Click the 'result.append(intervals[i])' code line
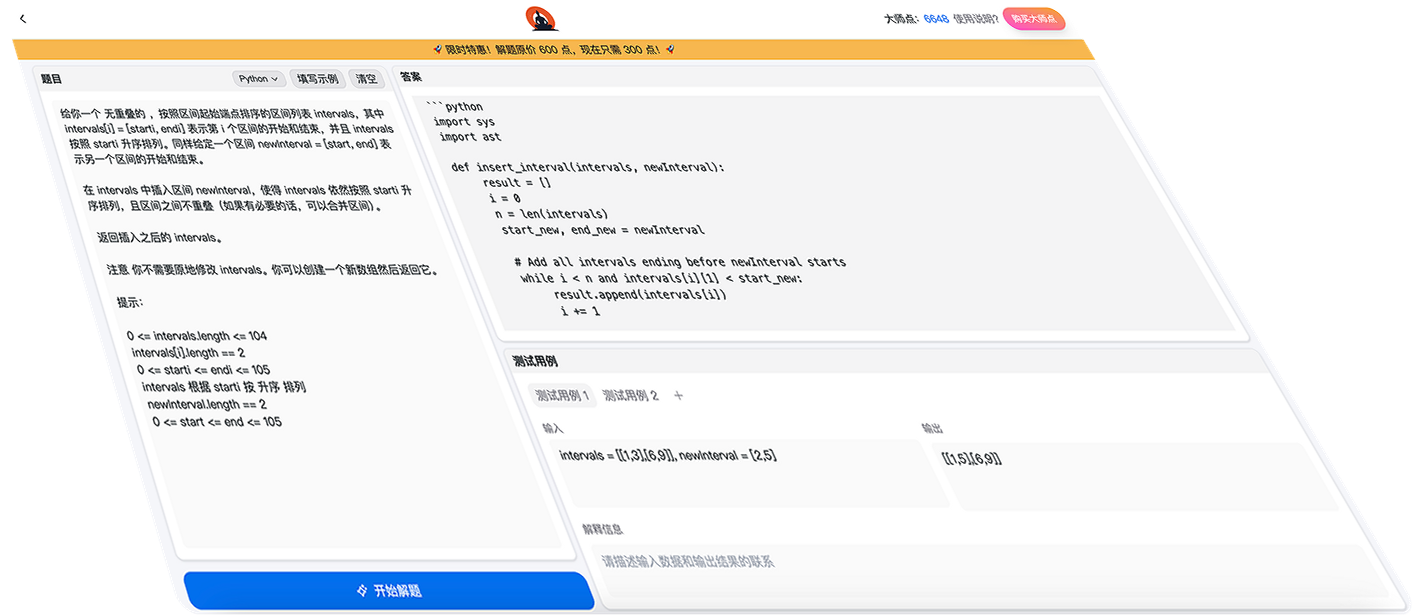The image size is (1421, 615). point(640,295)
